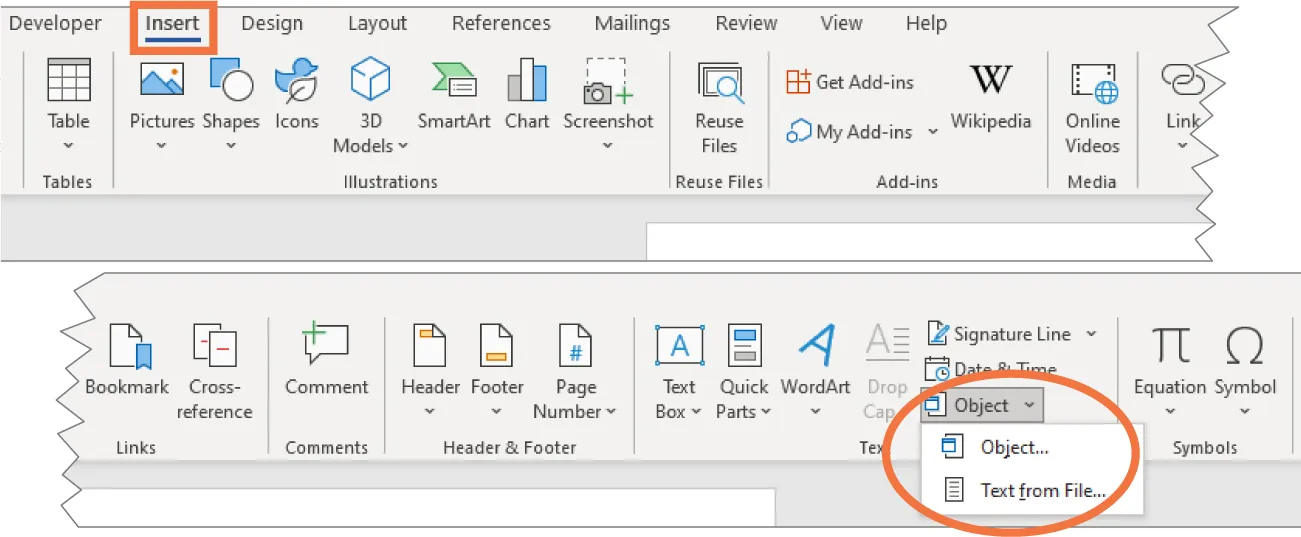Switch to the Design tab
Screen dimensions: 1301x537
(274, 24)
